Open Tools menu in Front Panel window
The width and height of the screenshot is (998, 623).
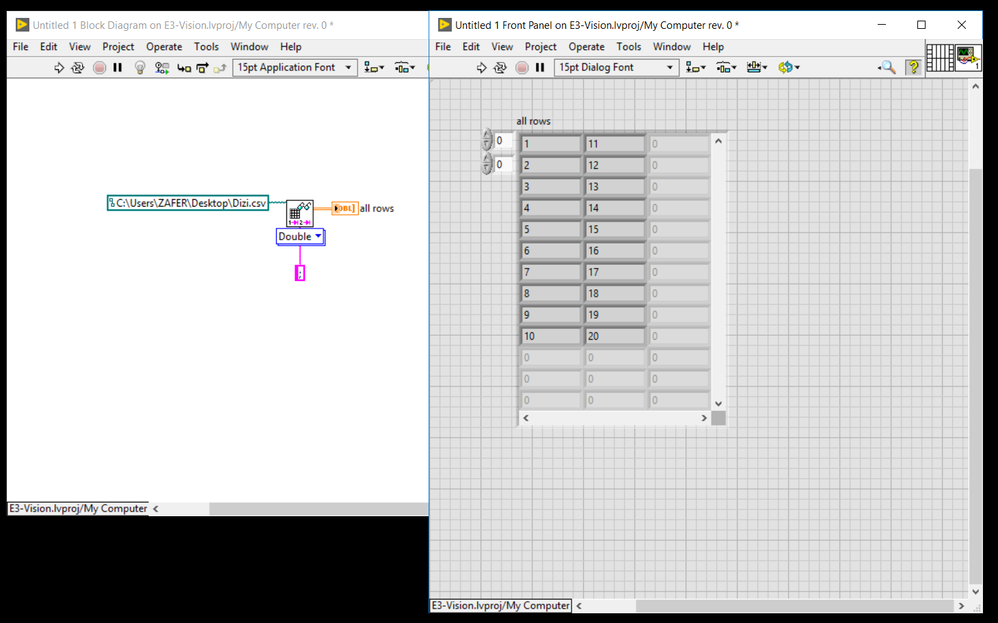point(629,46)
